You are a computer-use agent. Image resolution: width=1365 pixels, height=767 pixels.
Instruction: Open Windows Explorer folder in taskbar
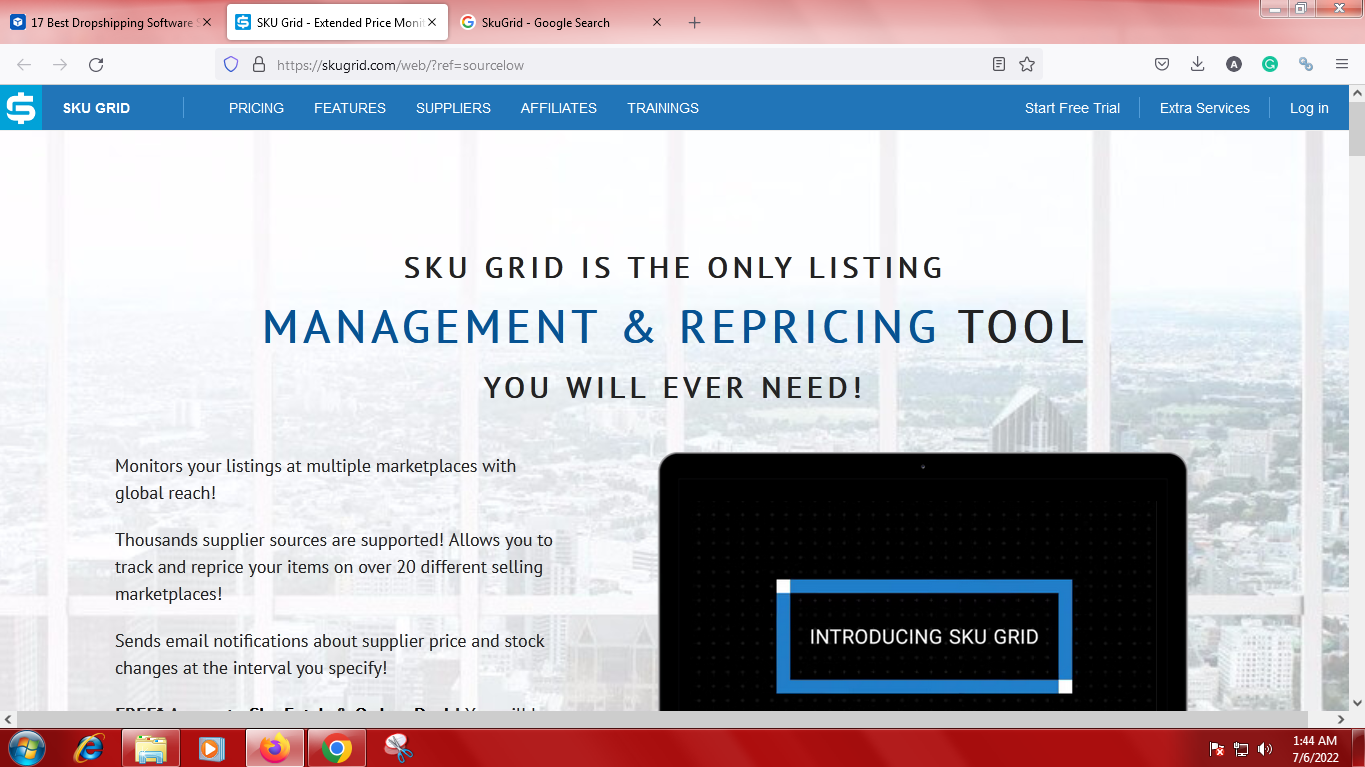point(151,748)
